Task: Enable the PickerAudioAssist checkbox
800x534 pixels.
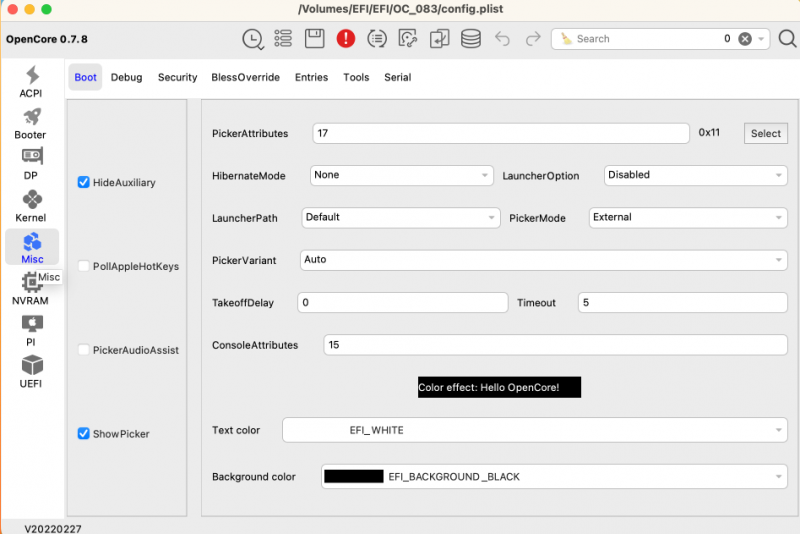Action: tap(84, 350)
